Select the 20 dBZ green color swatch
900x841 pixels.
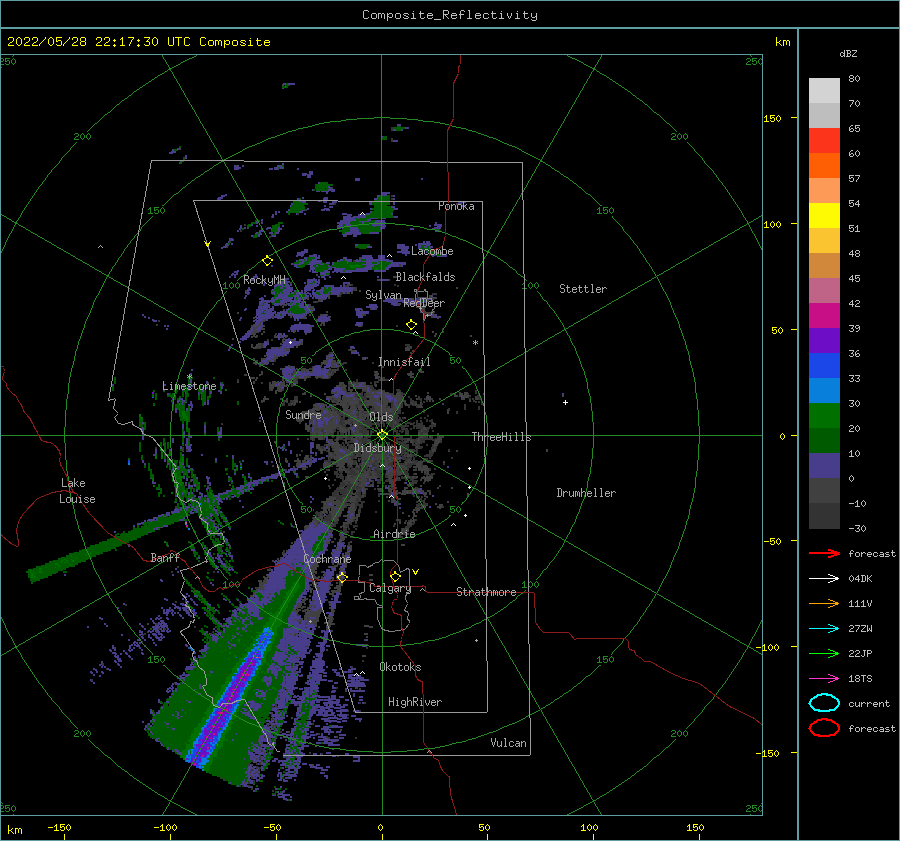click(824, 416)
